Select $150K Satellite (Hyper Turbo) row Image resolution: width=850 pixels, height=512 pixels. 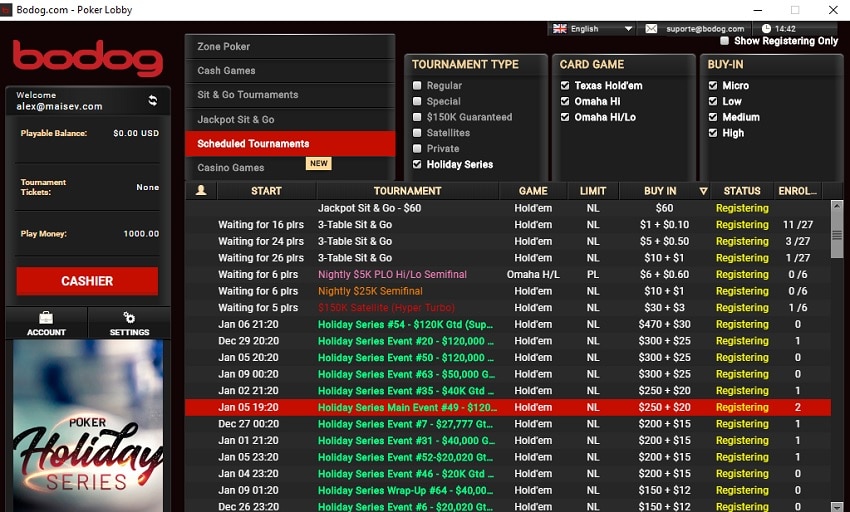click(x=508, y=308)
